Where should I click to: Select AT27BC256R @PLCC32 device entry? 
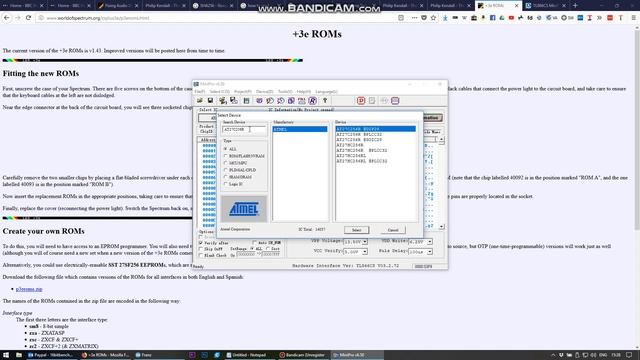pos(362,150)
